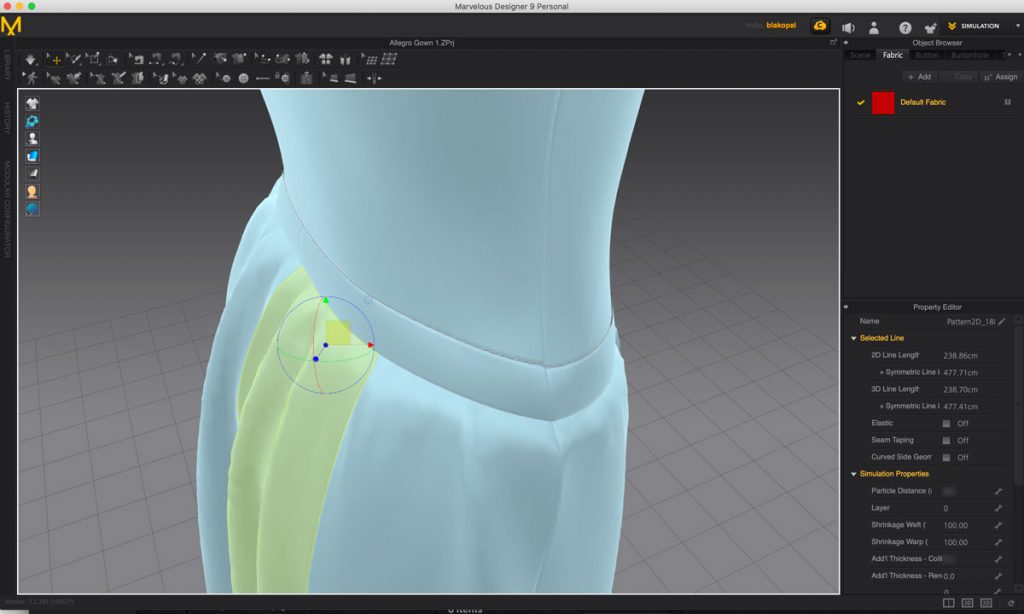Click the right arrow to see more Object Browser tabs
1024x614 pixels.
(x=1019, y=56)
